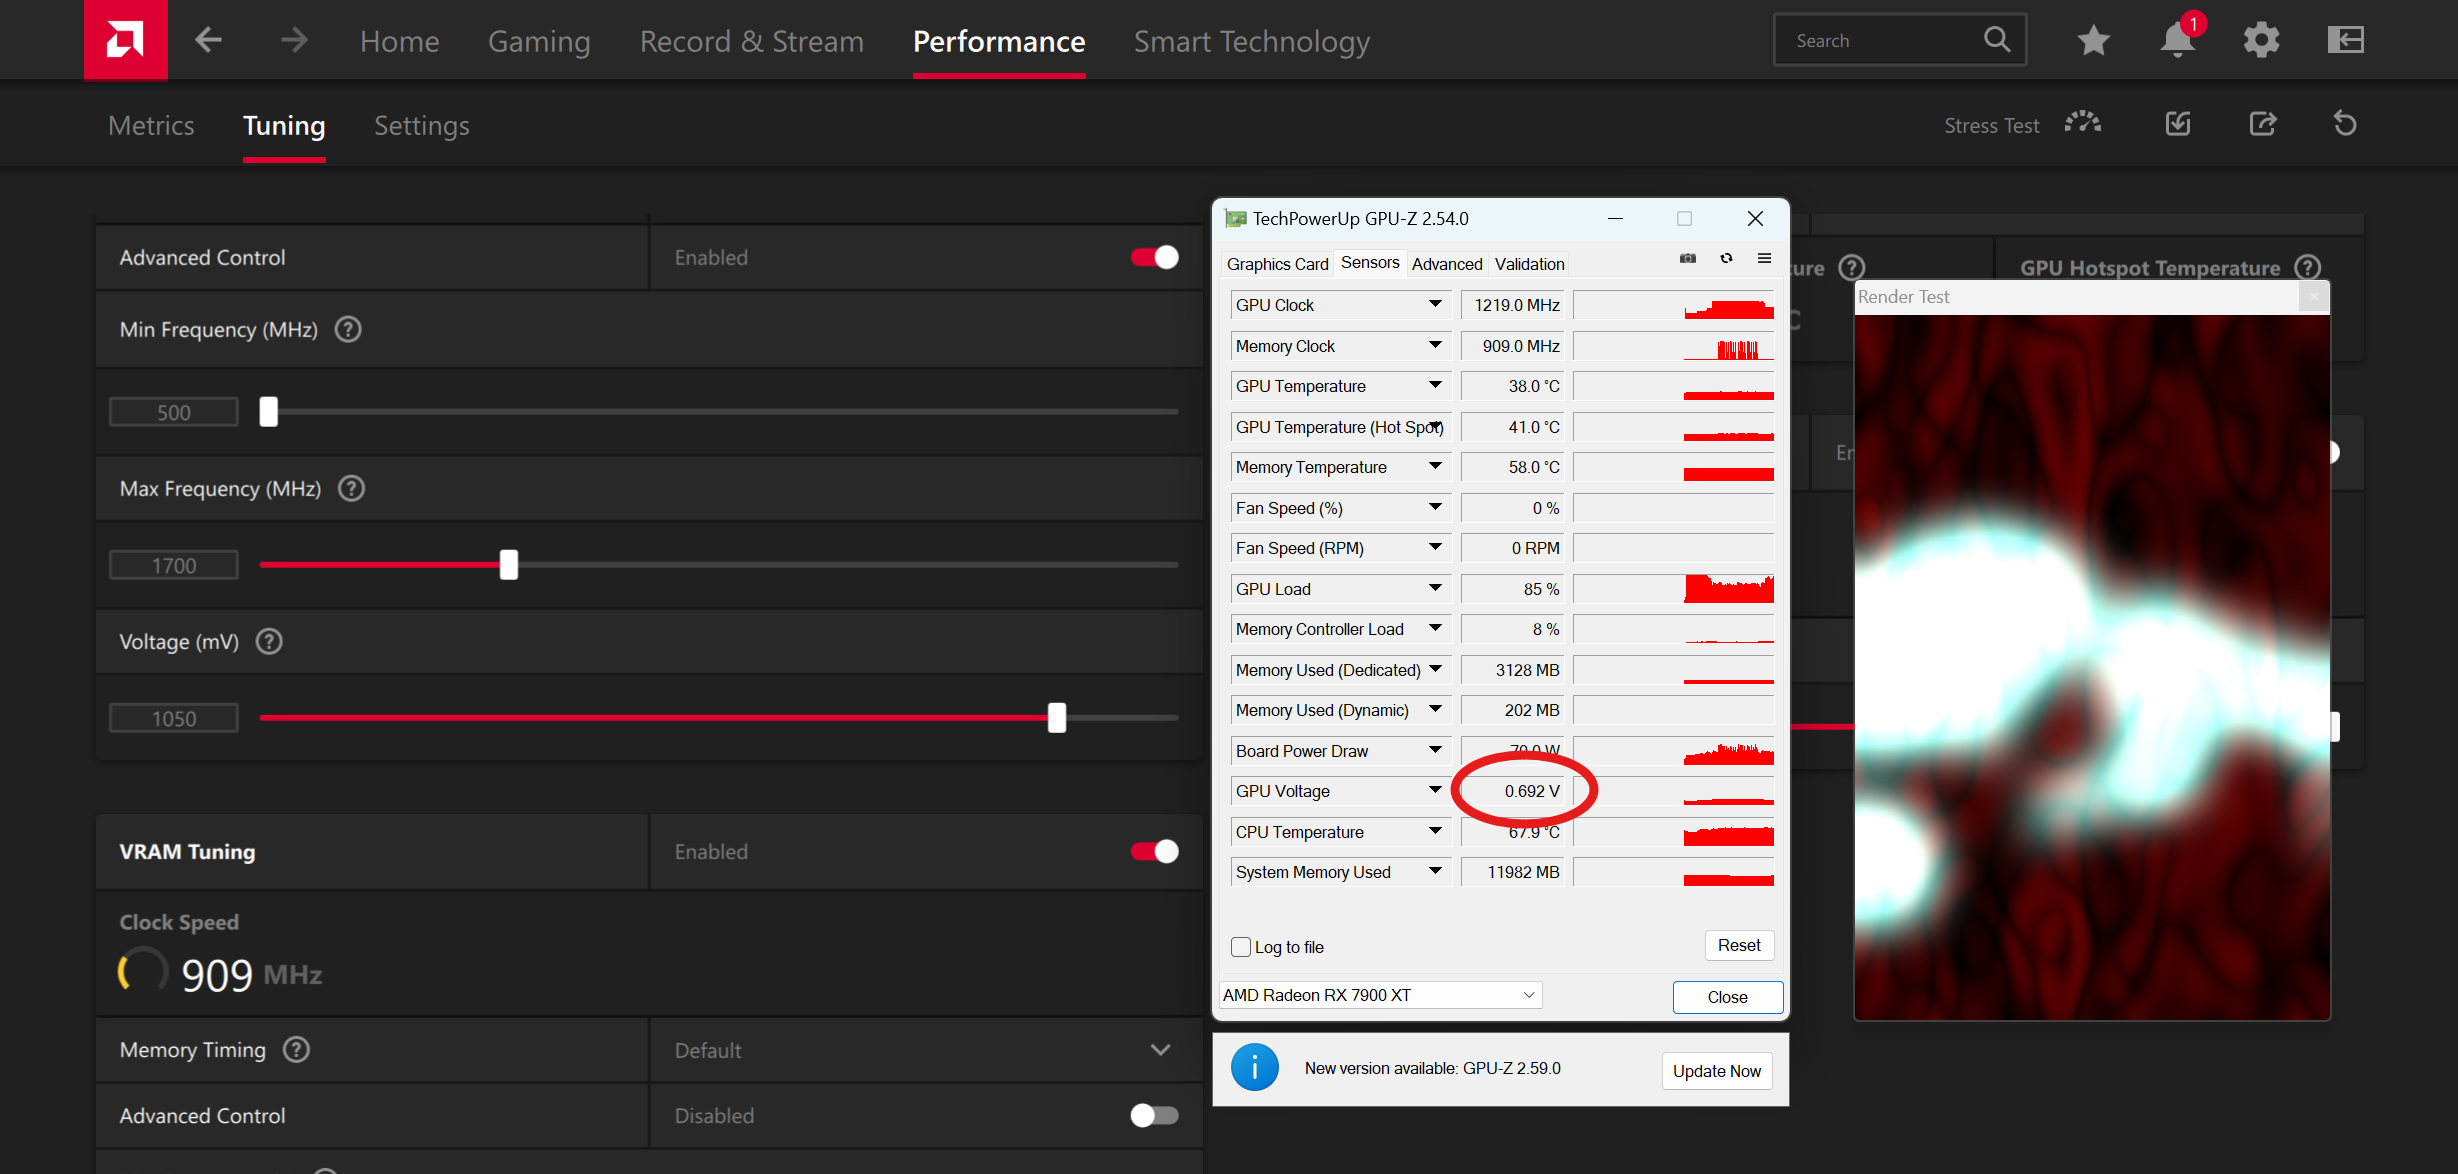This screenshot has height=1174, width=2458.
Task: Click Min Frequency value field 500
Action: click(x=174, y=412)
